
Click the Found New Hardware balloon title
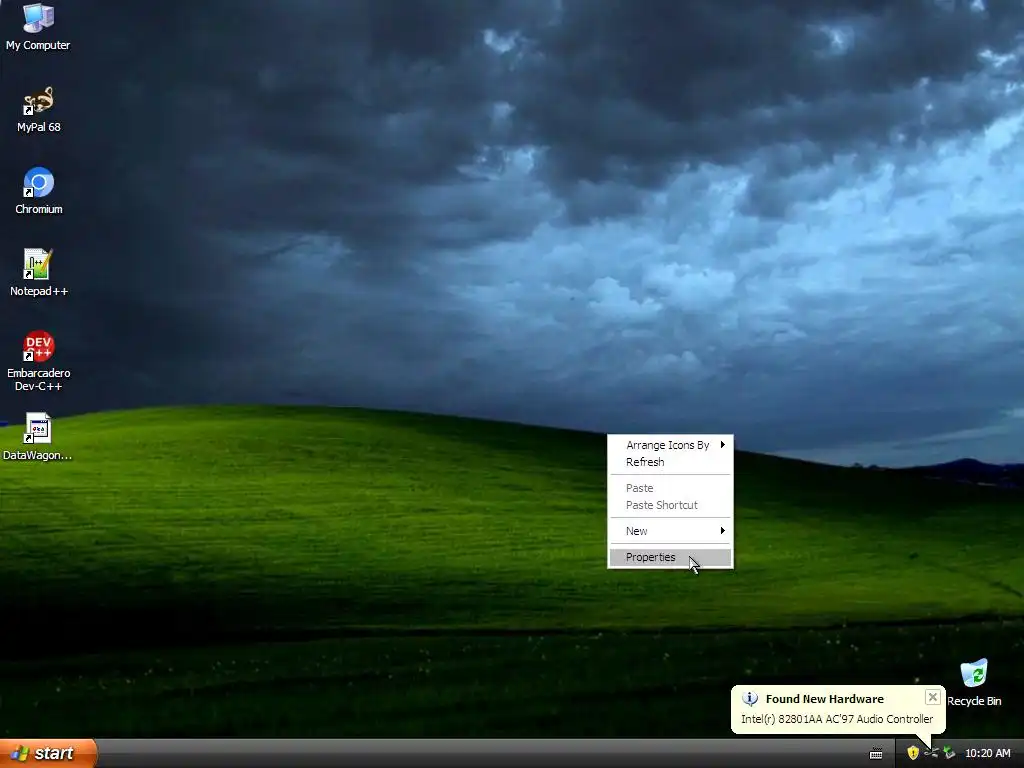824,699
